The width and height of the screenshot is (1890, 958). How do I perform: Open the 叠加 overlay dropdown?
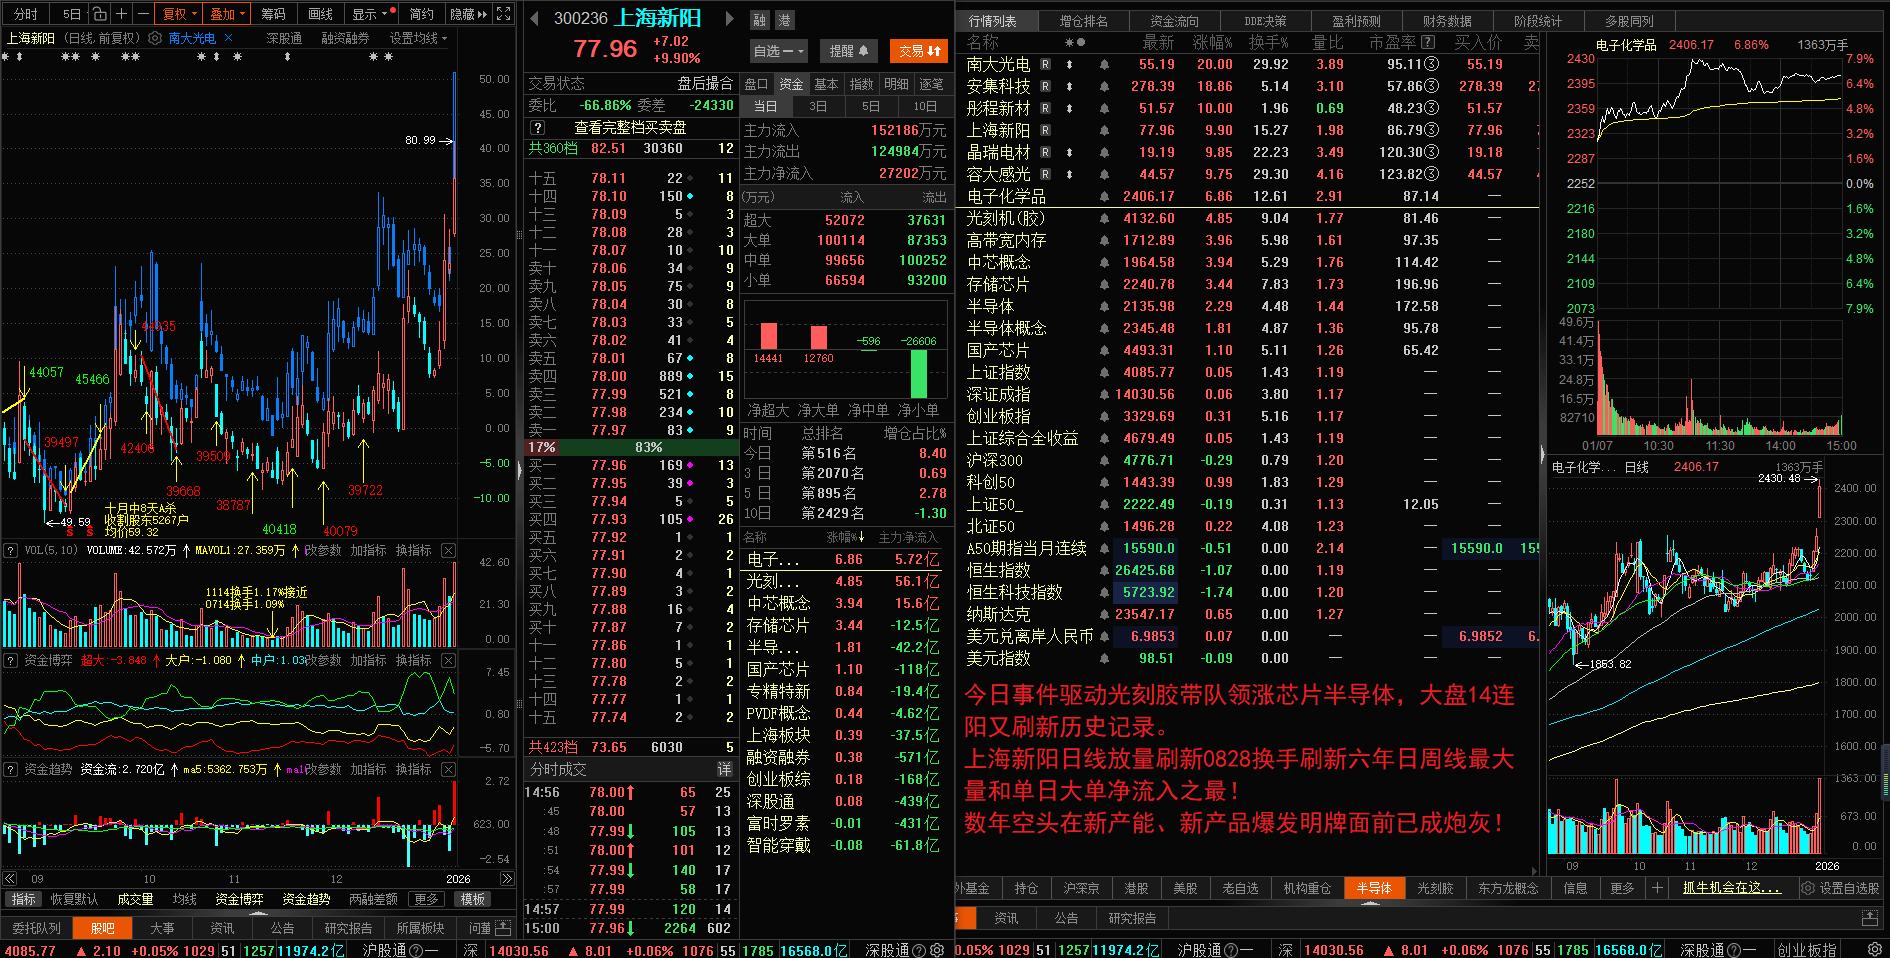click(225, 14)
